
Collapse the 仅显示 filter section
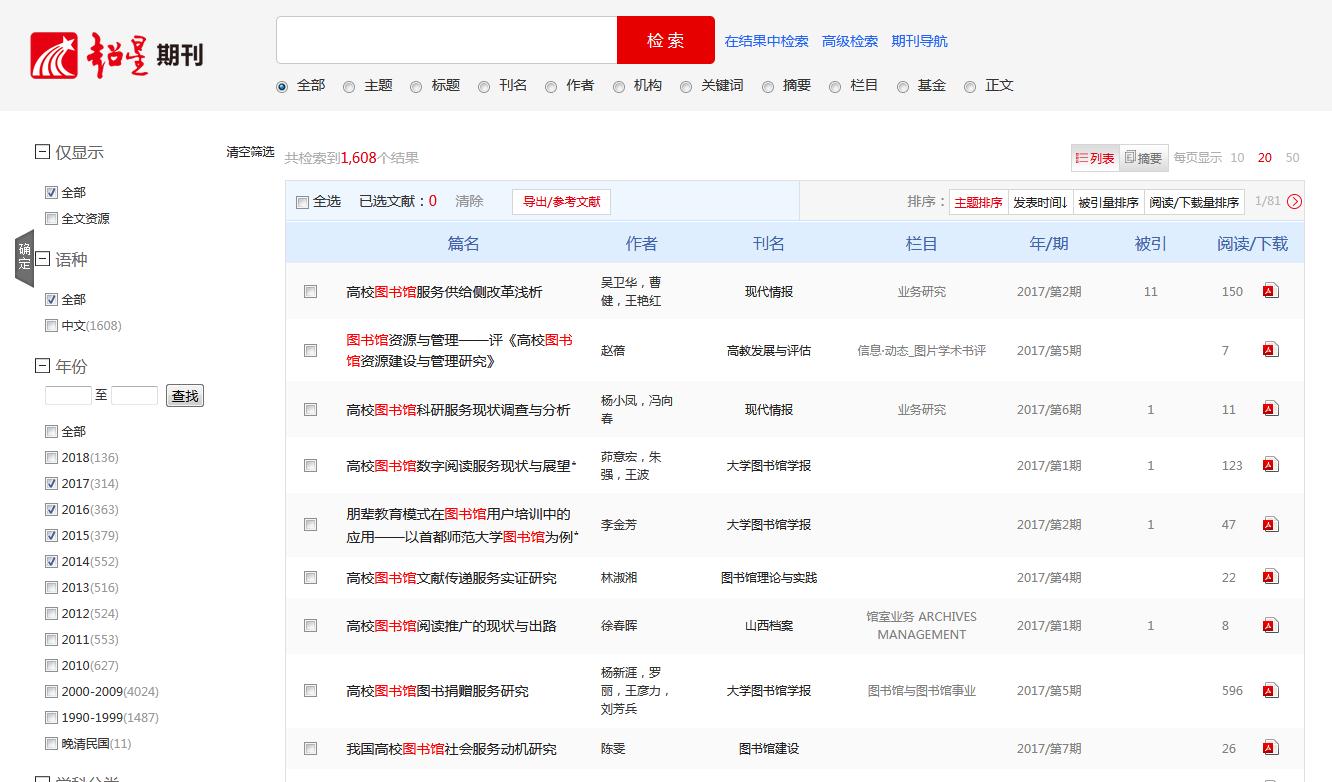point(42,152)
